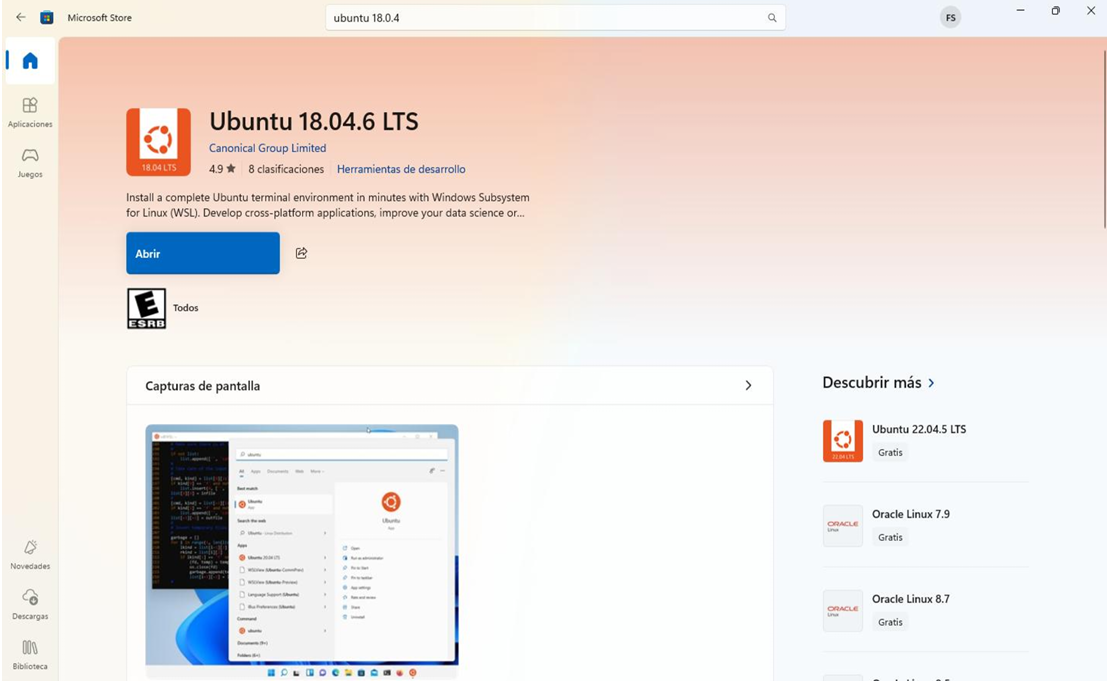Click the search magnifier in the search bar
The height and width of the screenshot is (686, 1112).
(772, 17)
